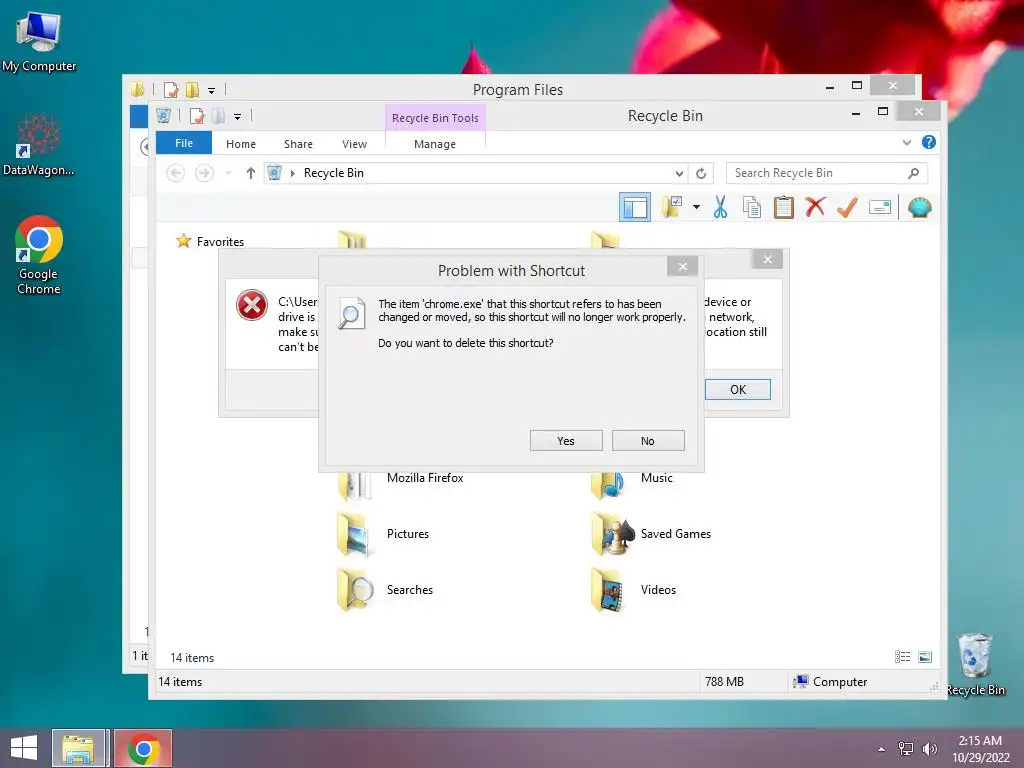Click the Recycle Bin Tools contextual tab header
1024x768 pixels.
435,118
